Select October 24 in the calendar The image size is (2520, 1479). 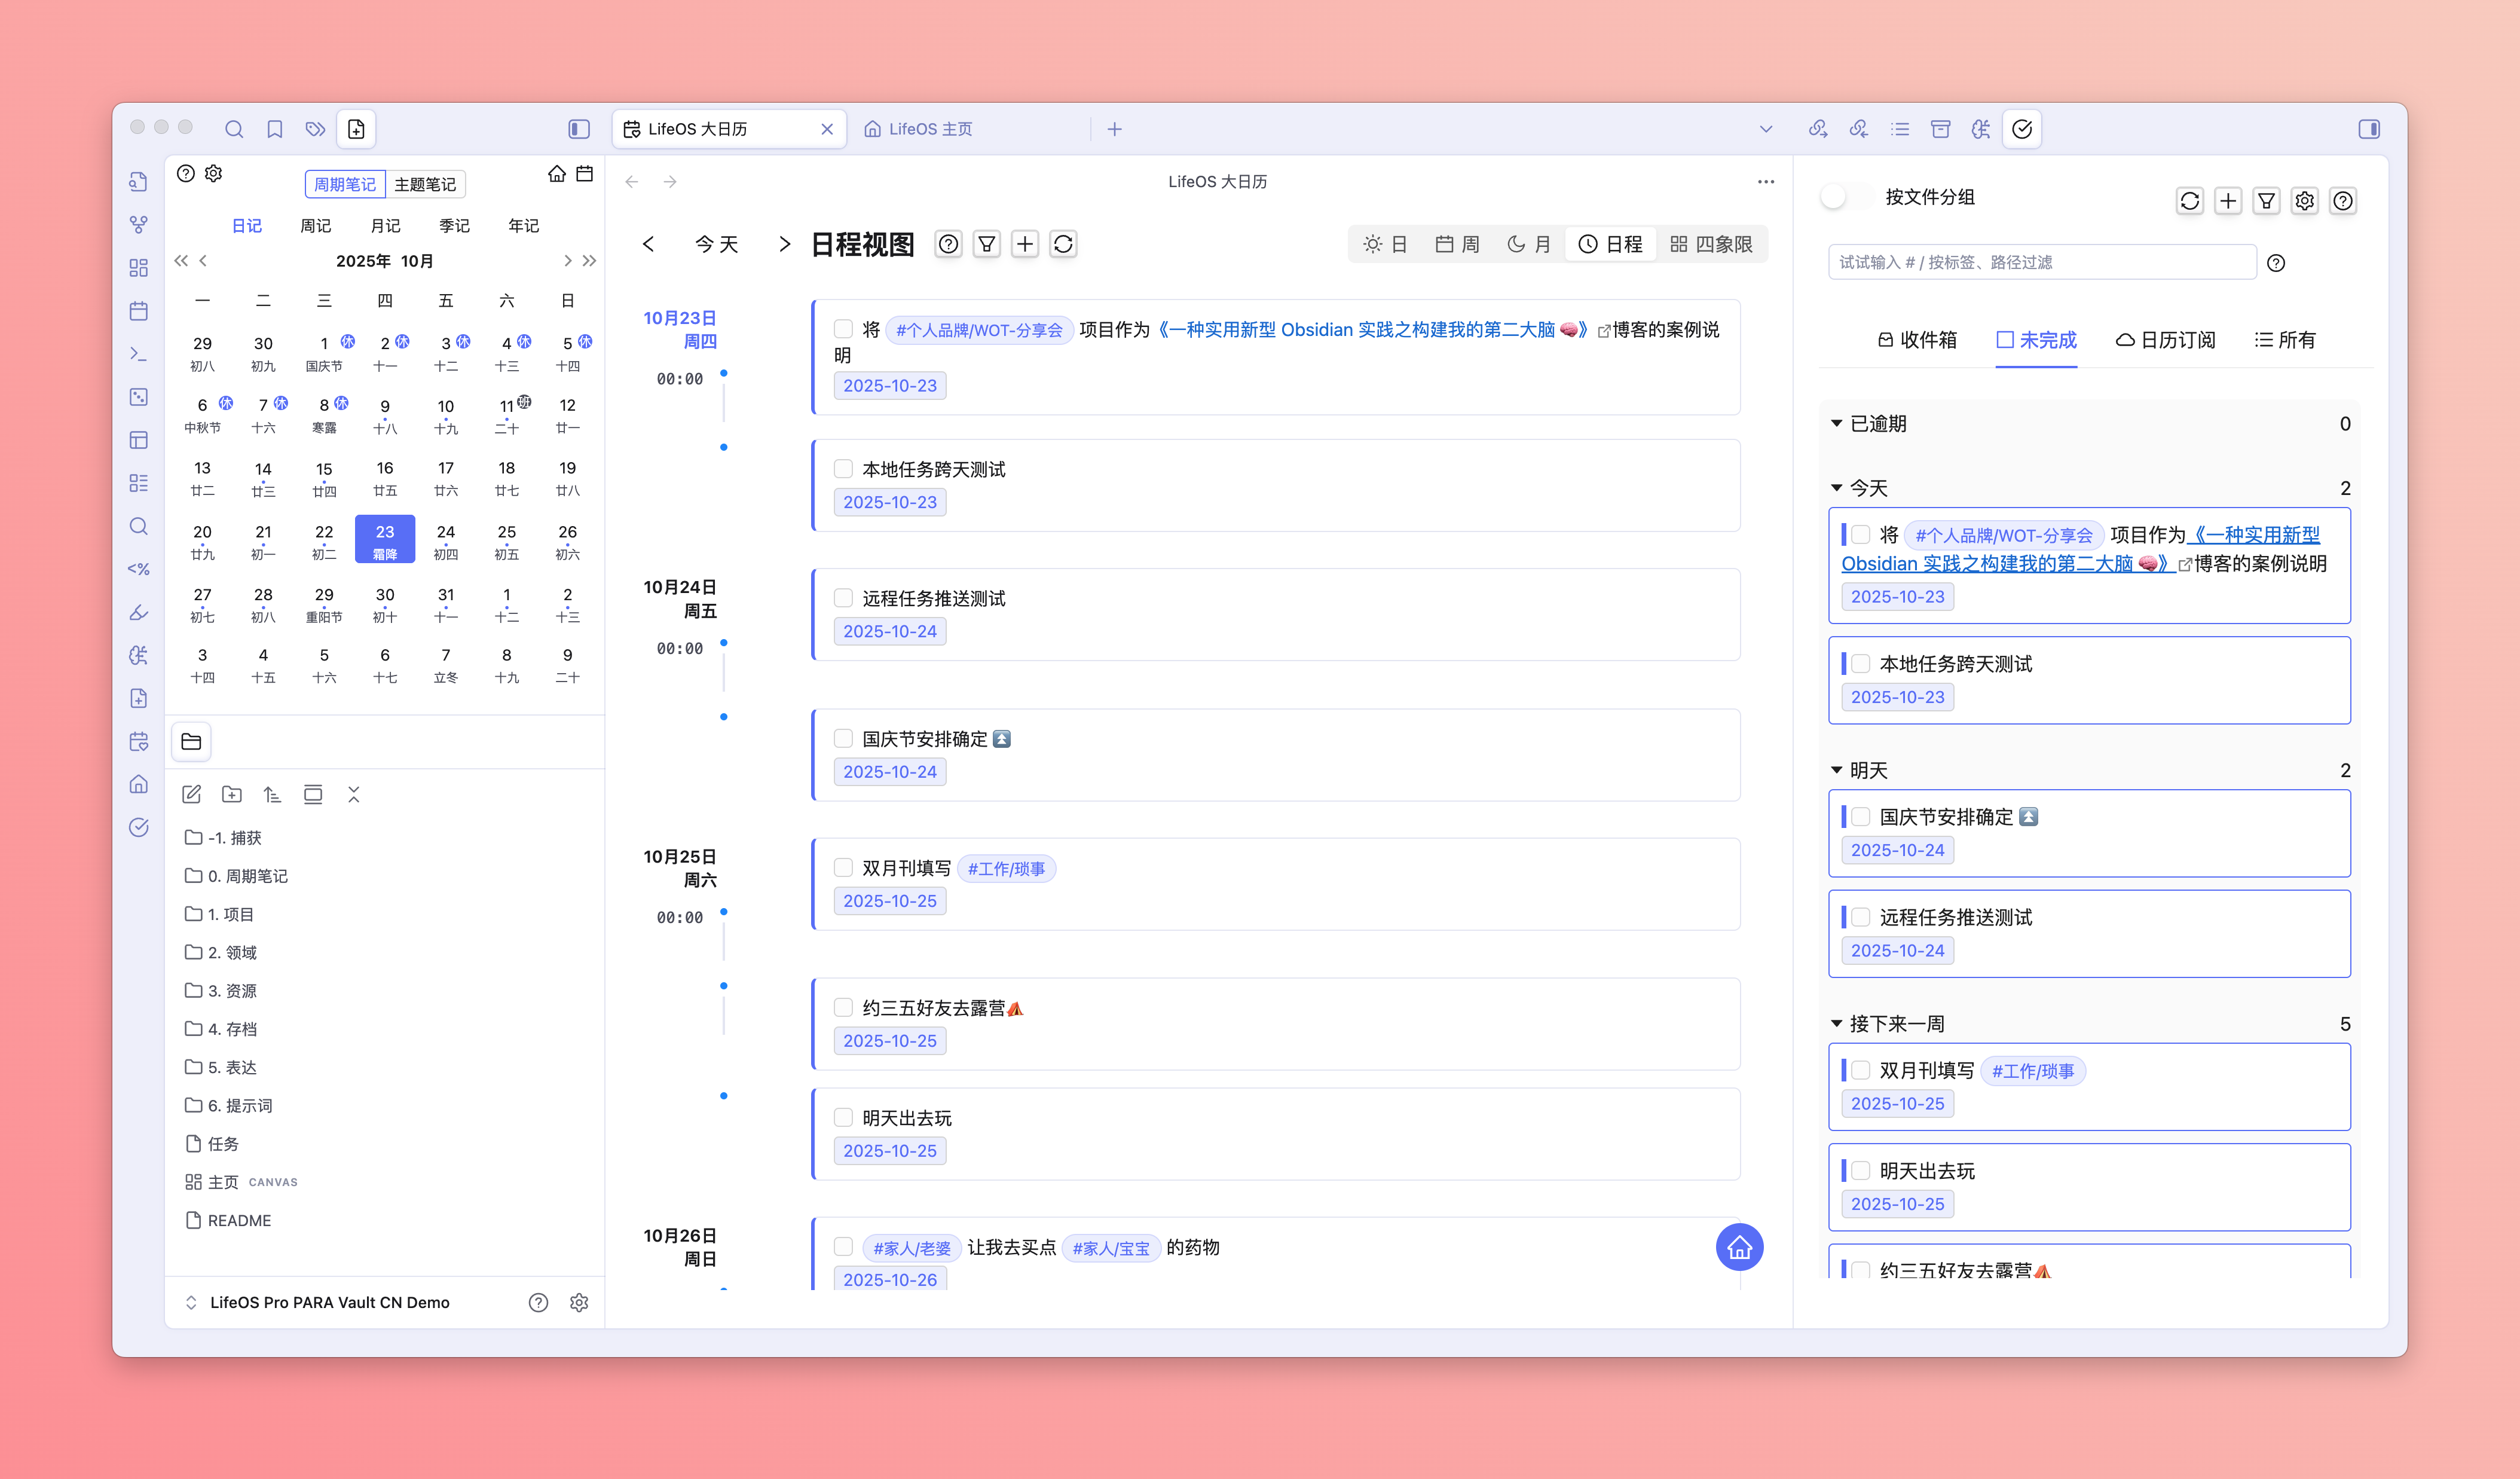446,540
